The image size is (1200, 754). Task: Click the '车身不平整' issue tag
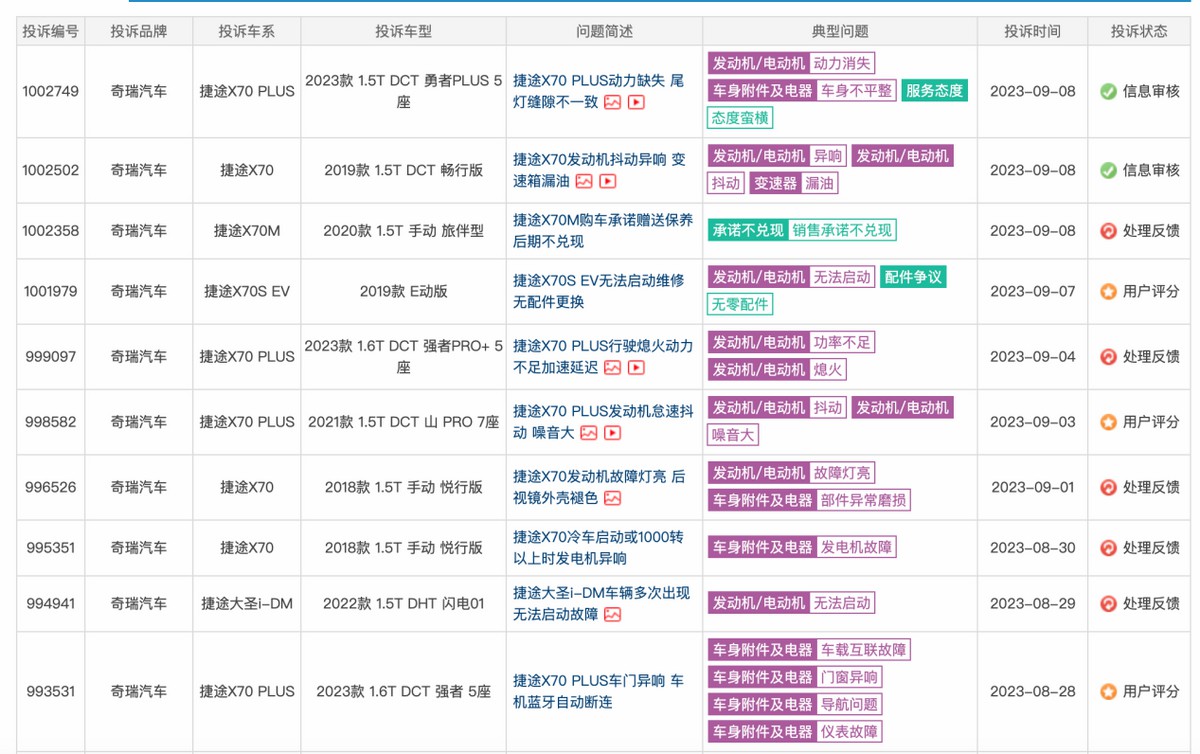point(857,91)
